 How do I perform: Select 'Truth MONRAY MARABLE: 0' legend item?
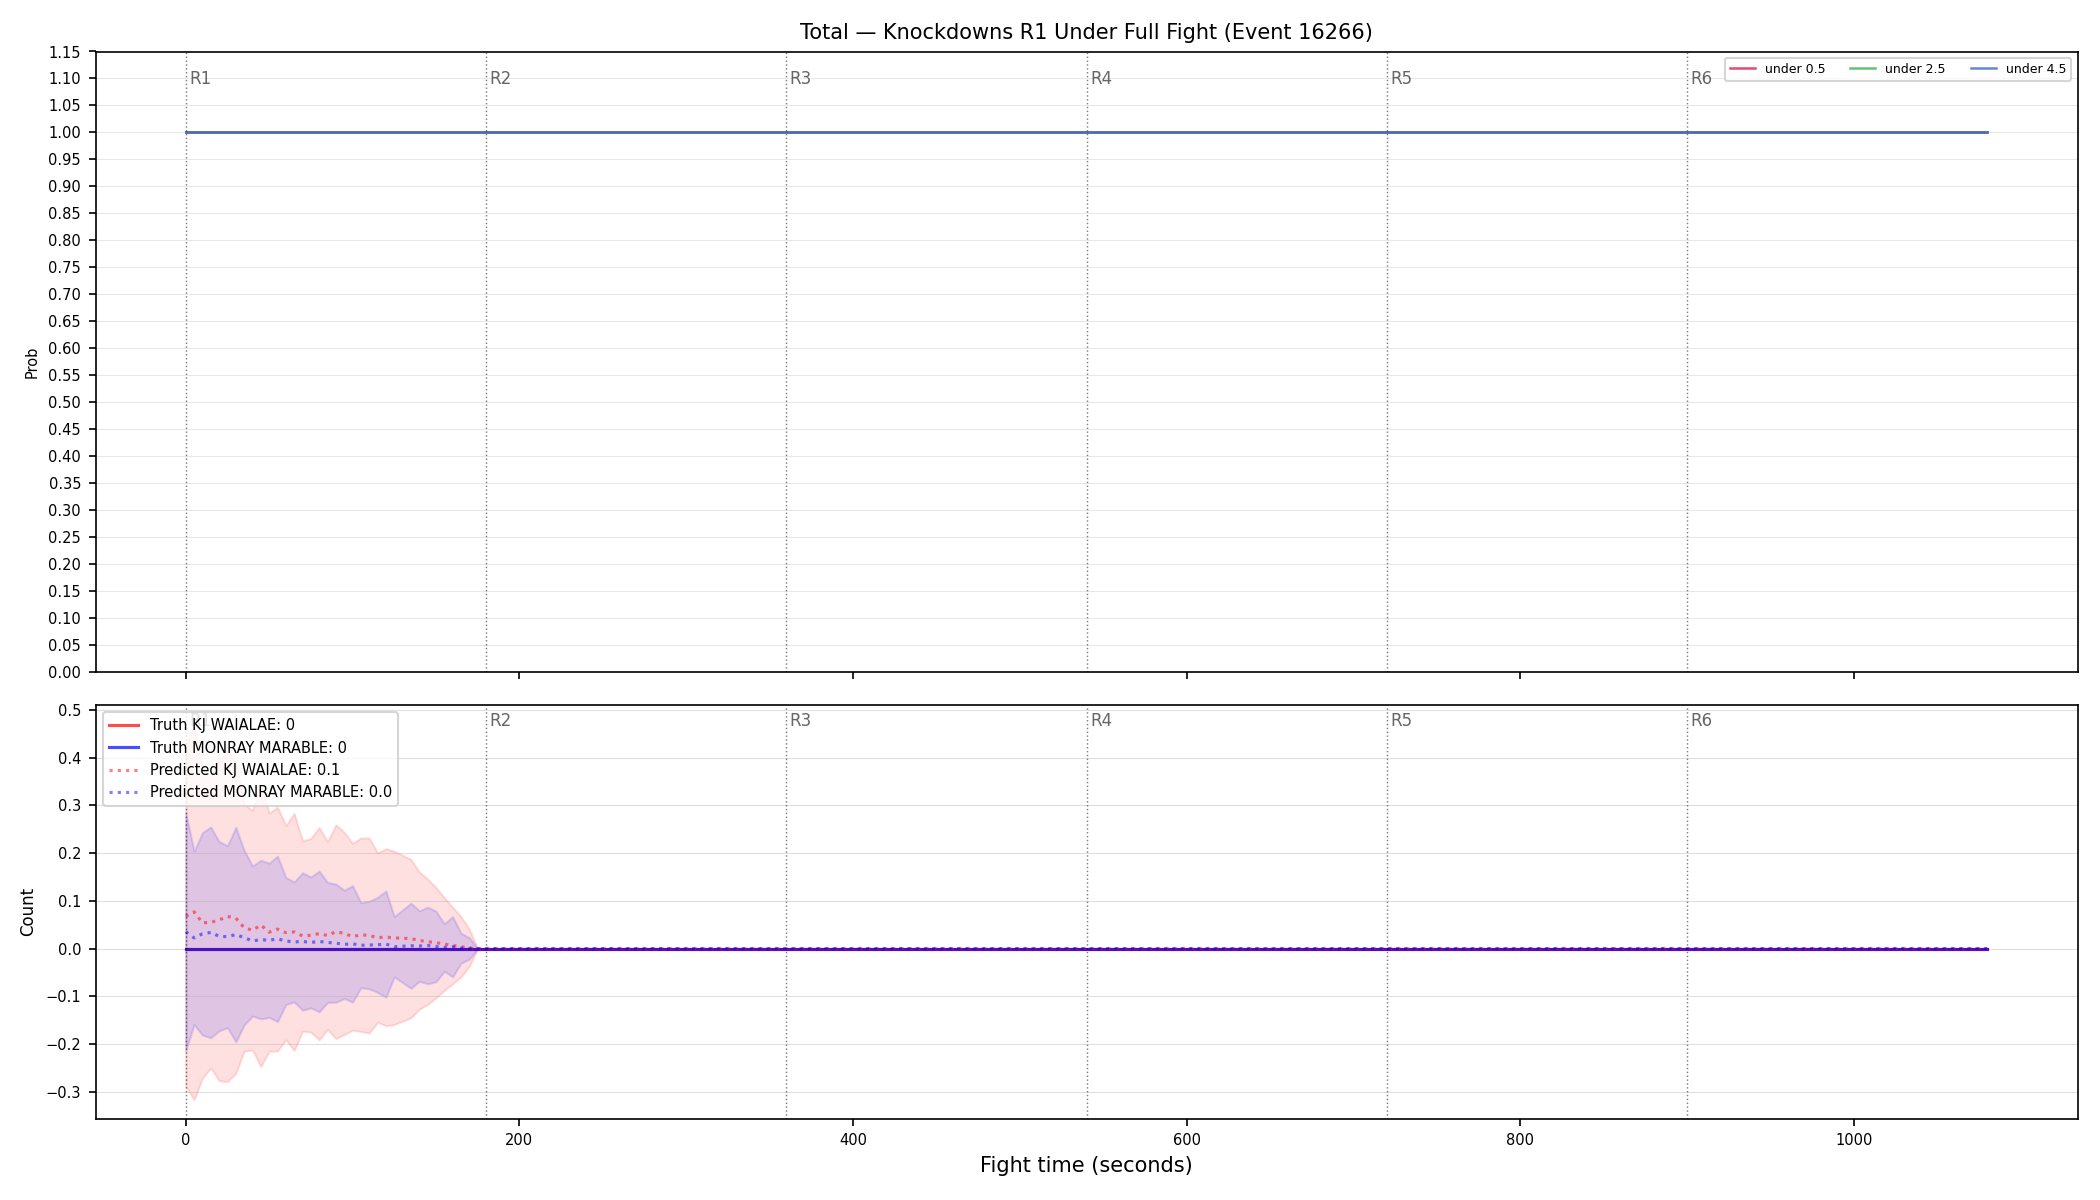pos(227,747)
